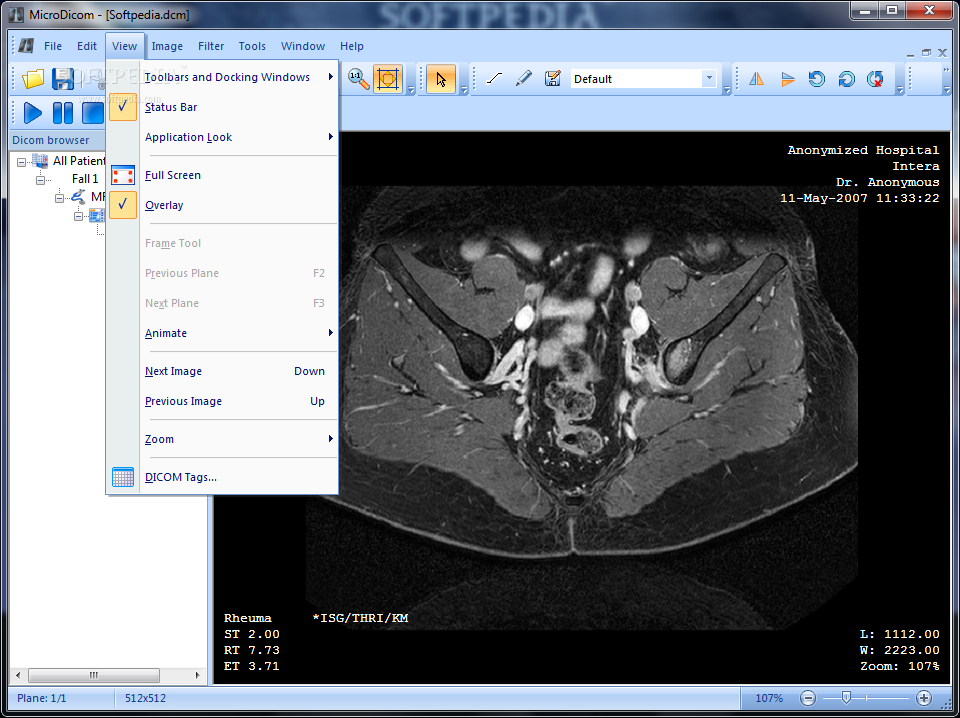Open the preset toolbar options arrow
The height and width of the screenshot is (718, 960).
(727, 89)
